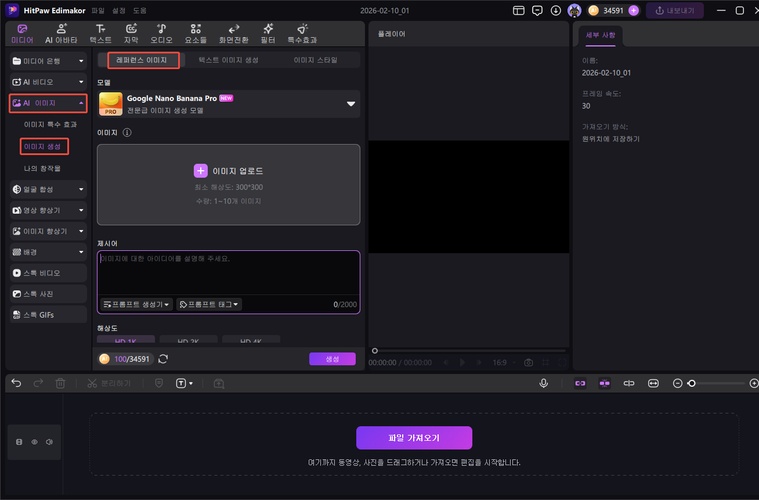Click the timeline zoom out minus icon
Screen dimensions: 759x500
[x=677, y=383]
